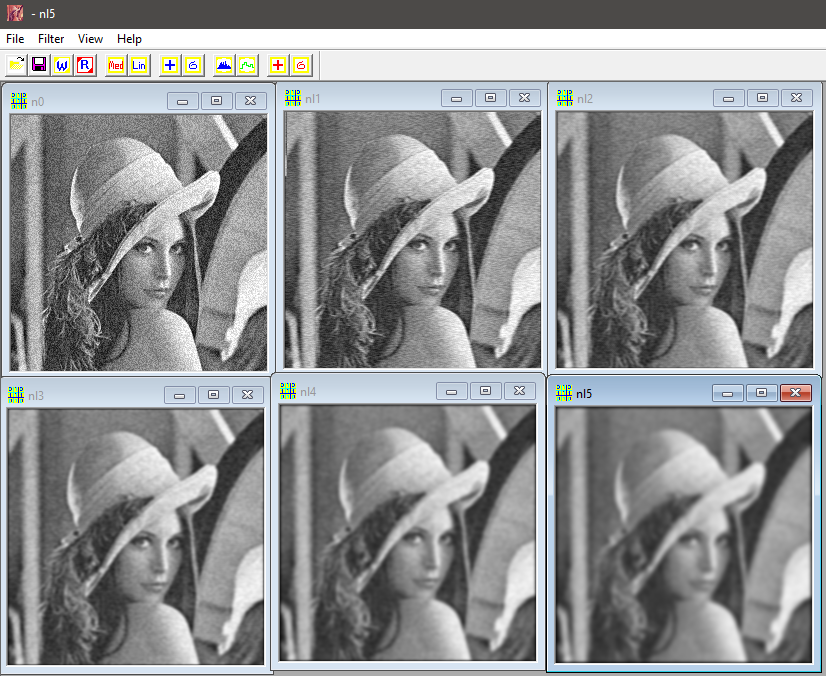826x676 pixels.
Task: Click the blue W toolbar icon
Action: click(x=62, y=65)
